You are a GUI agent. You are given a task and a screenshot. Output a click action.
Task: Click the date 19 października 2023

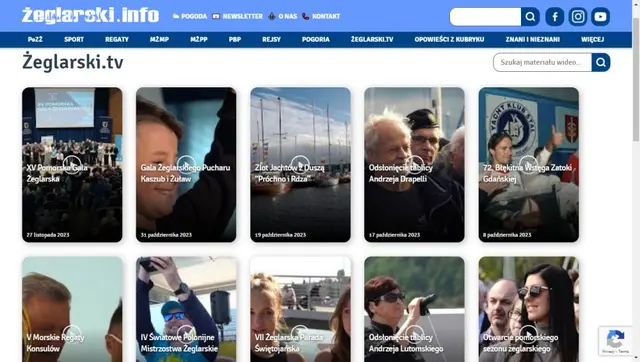[280, 235]
